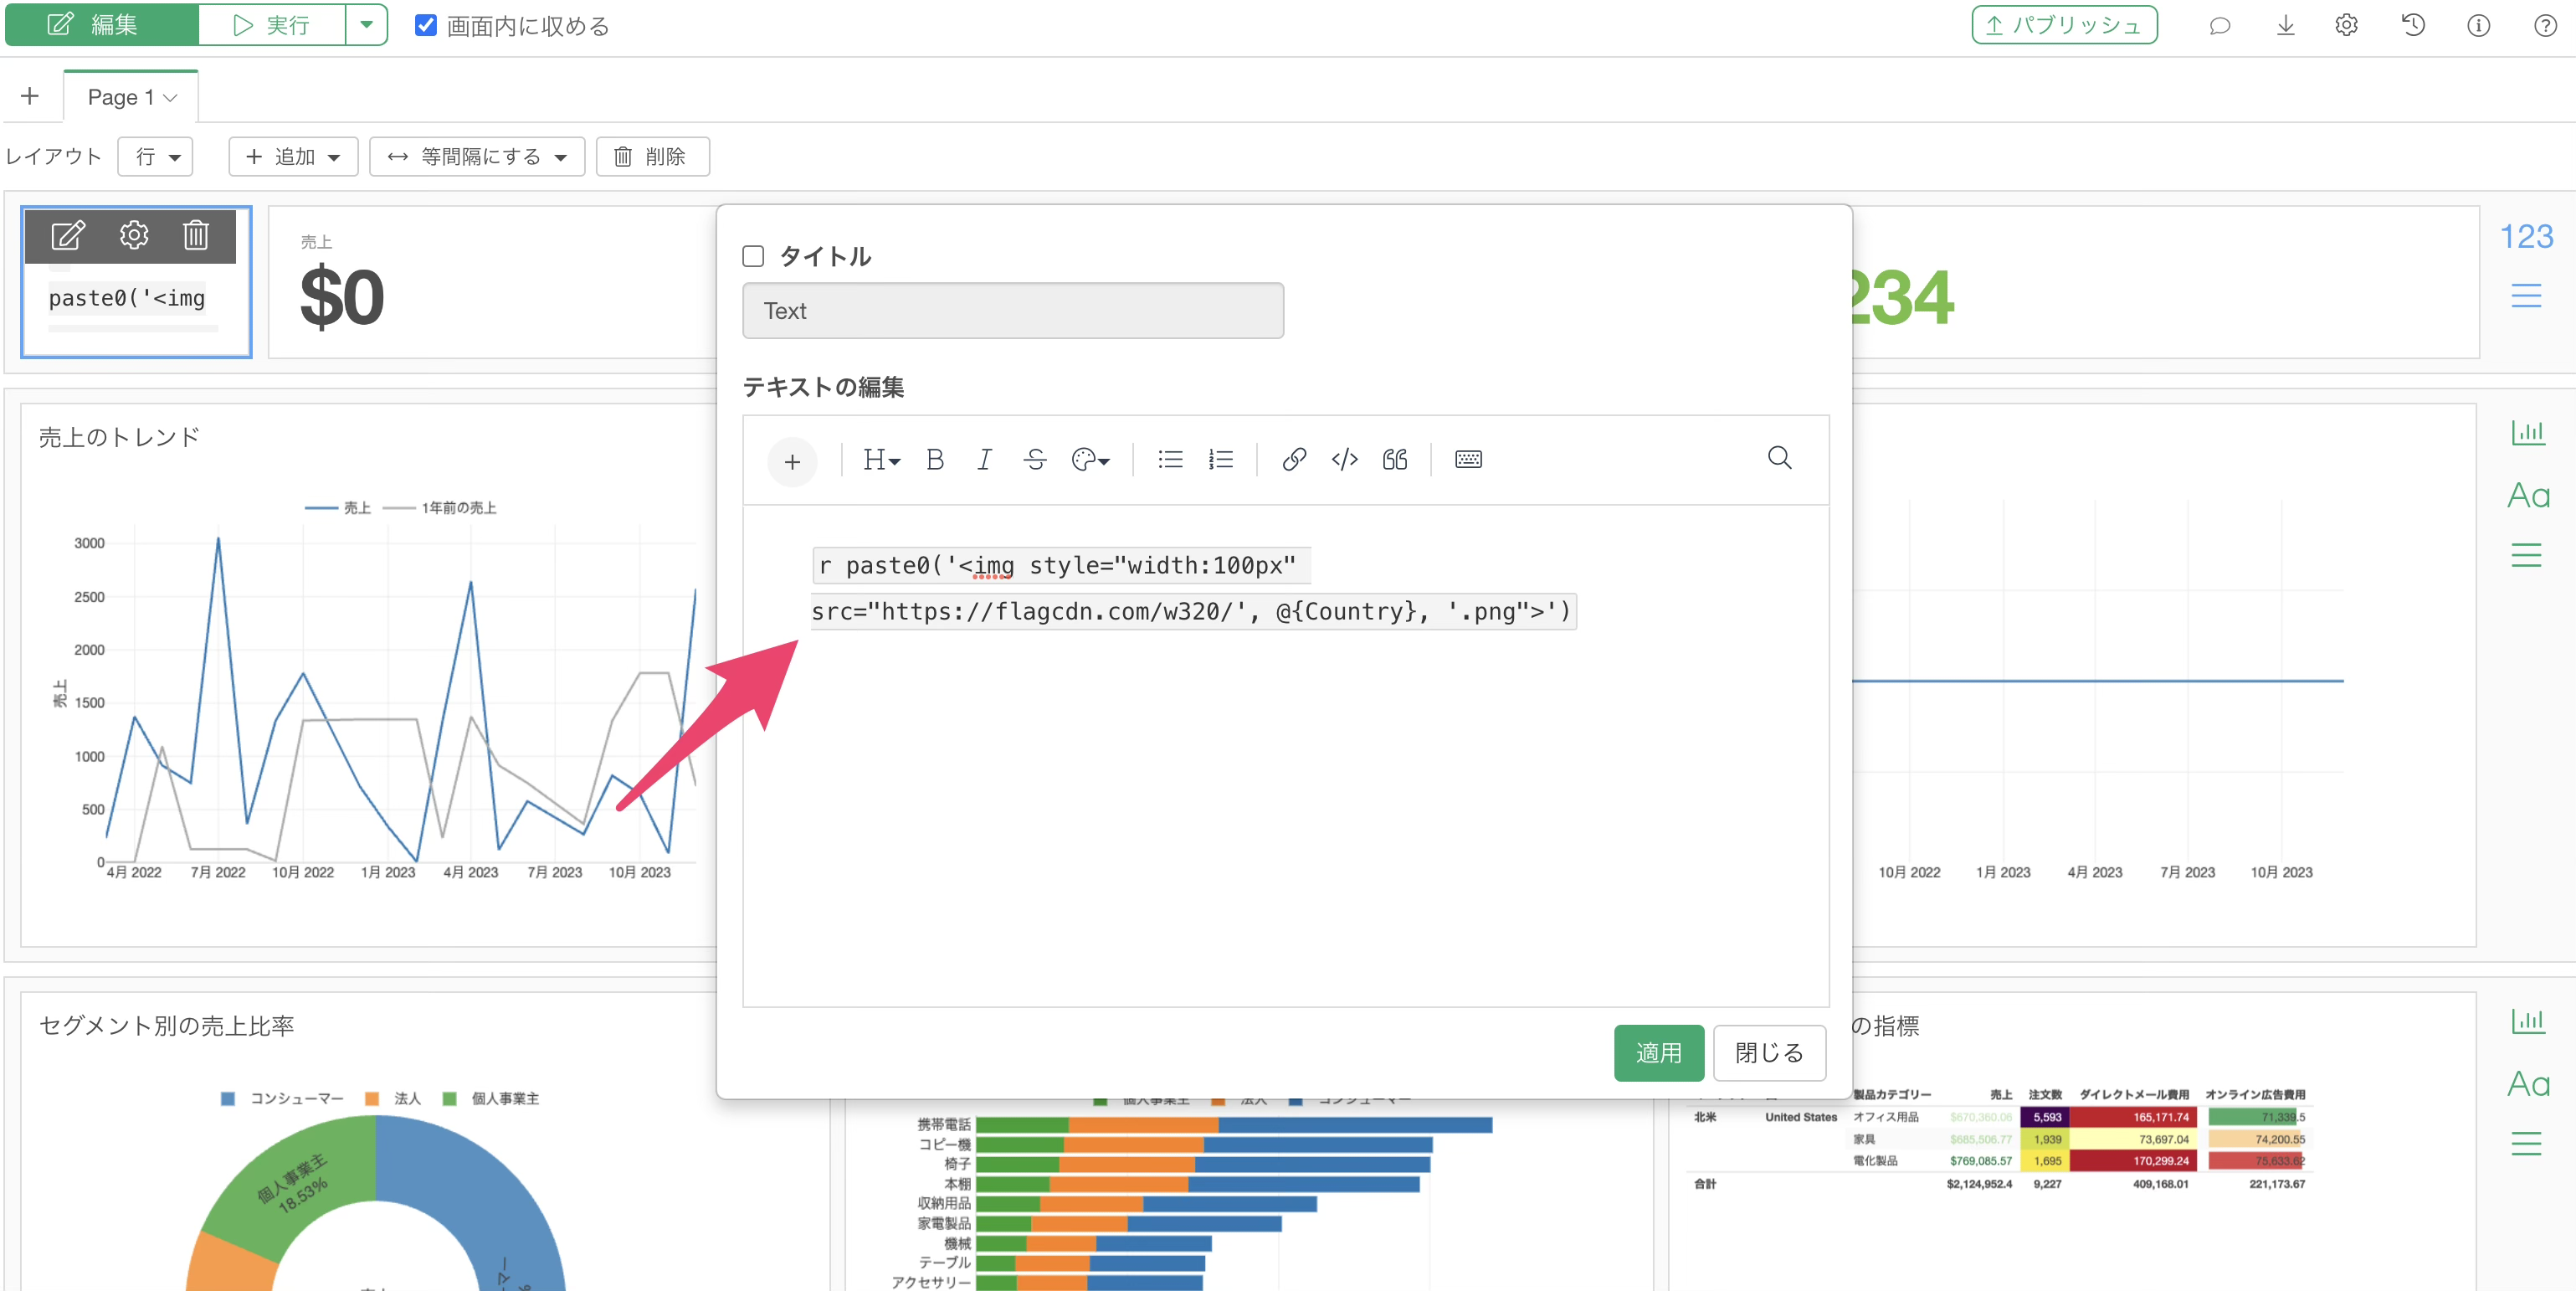Viewport: 2576px width, 1291px height.
Task: Click 適用 to apply text changes
Action: tap(1658, 1052)
